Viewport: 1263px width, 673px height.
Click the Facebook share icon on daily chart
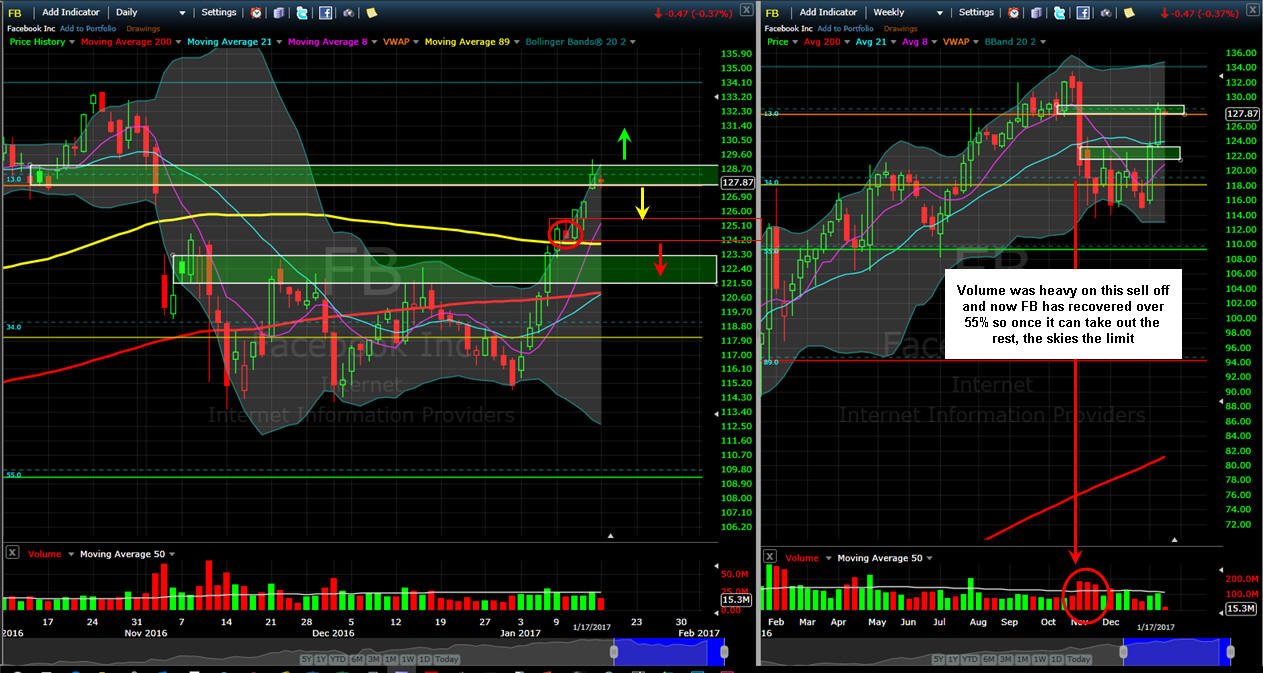pos(326,13)
